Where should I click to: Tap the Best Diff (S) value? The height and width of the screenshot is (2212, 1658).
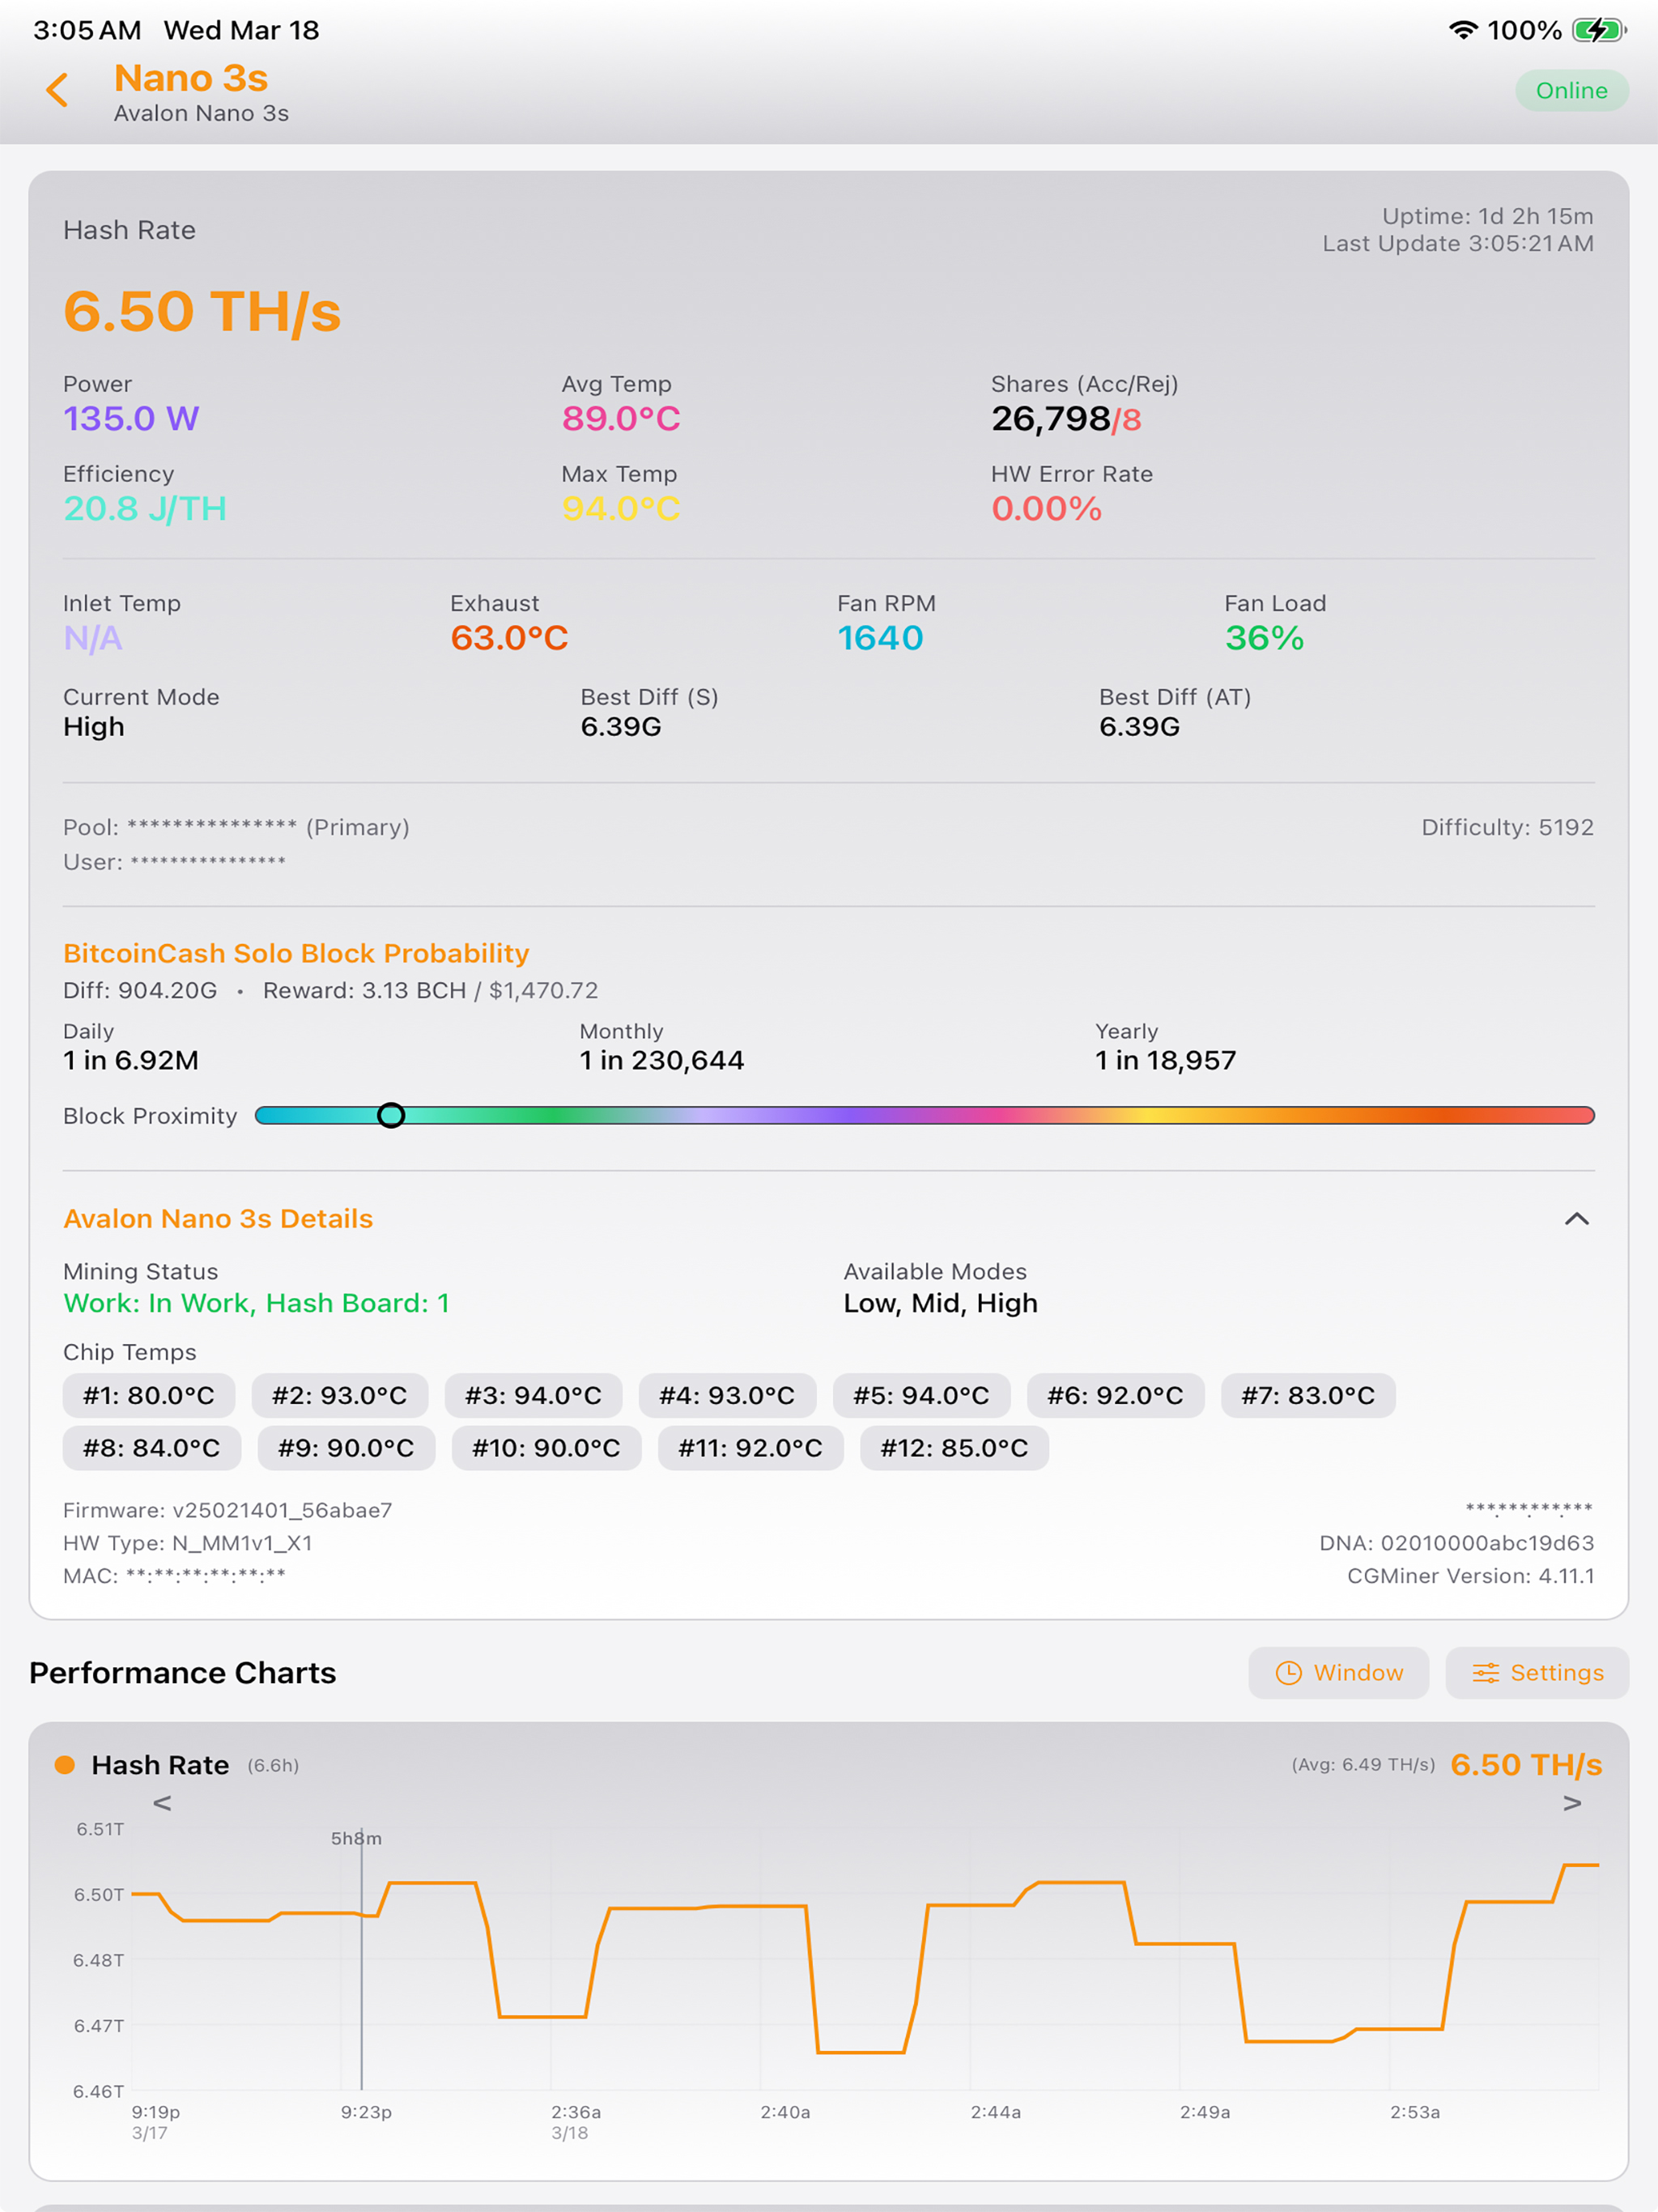tap(621, 727)
